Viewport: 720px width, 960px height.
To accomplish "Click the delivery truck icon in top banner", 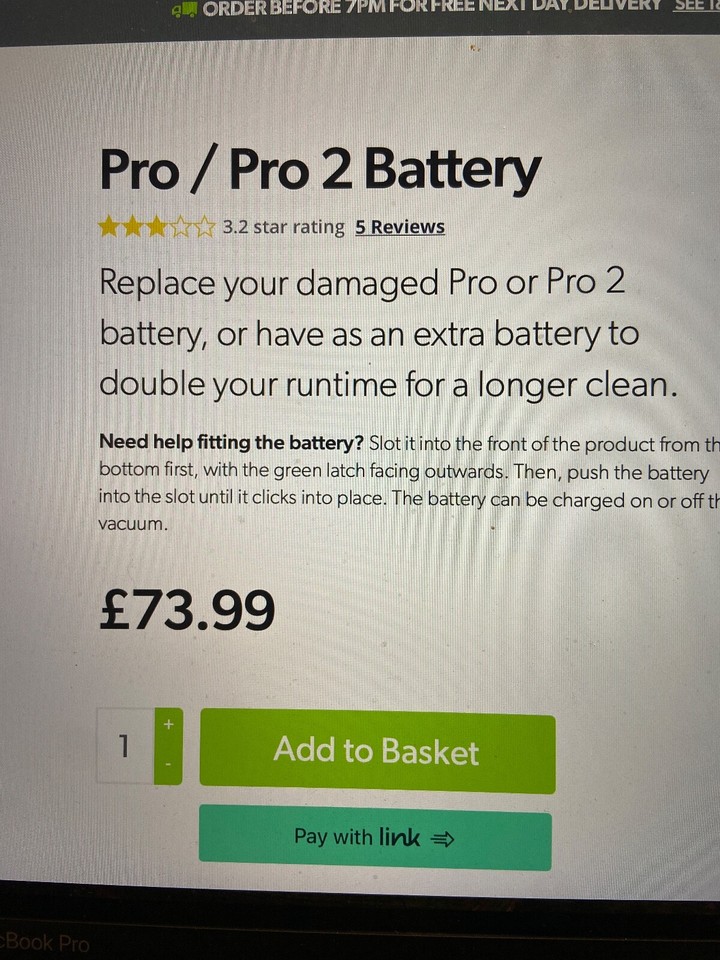I will click(x=185, y=9).
